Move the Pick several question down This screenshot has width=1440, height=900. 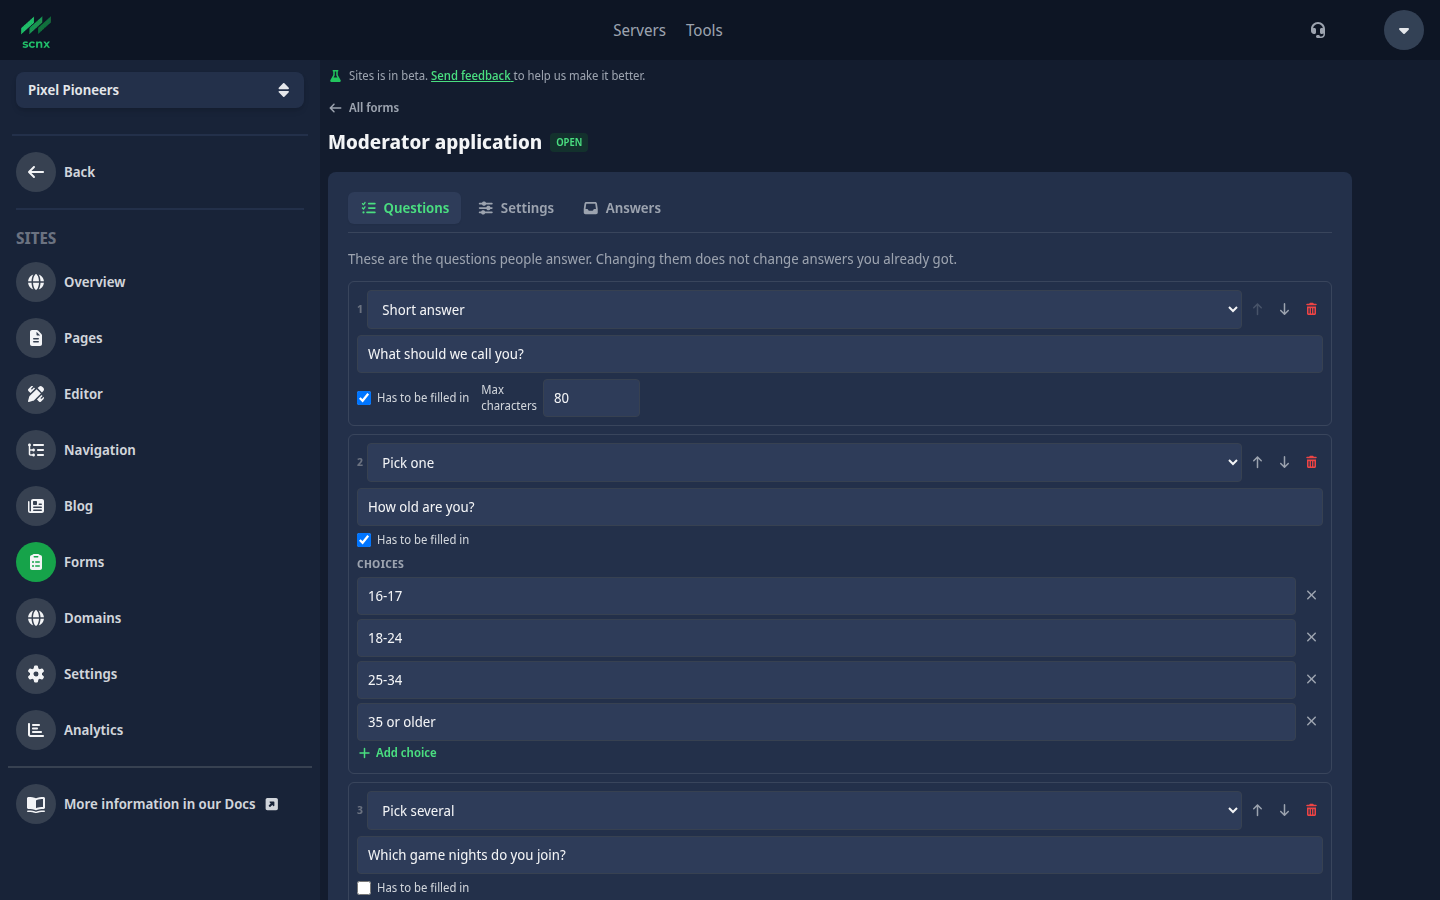[1284, 811]
